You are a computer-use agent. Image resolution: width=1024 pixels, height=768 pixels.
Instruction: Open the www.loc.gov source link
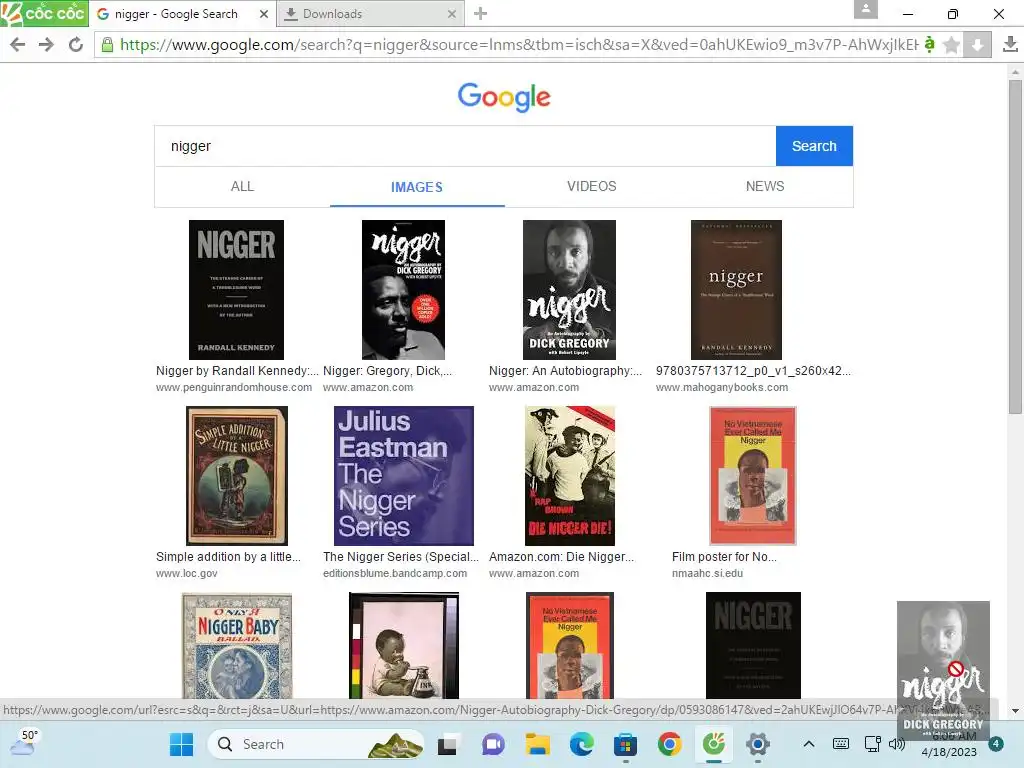tap(186, 573)
